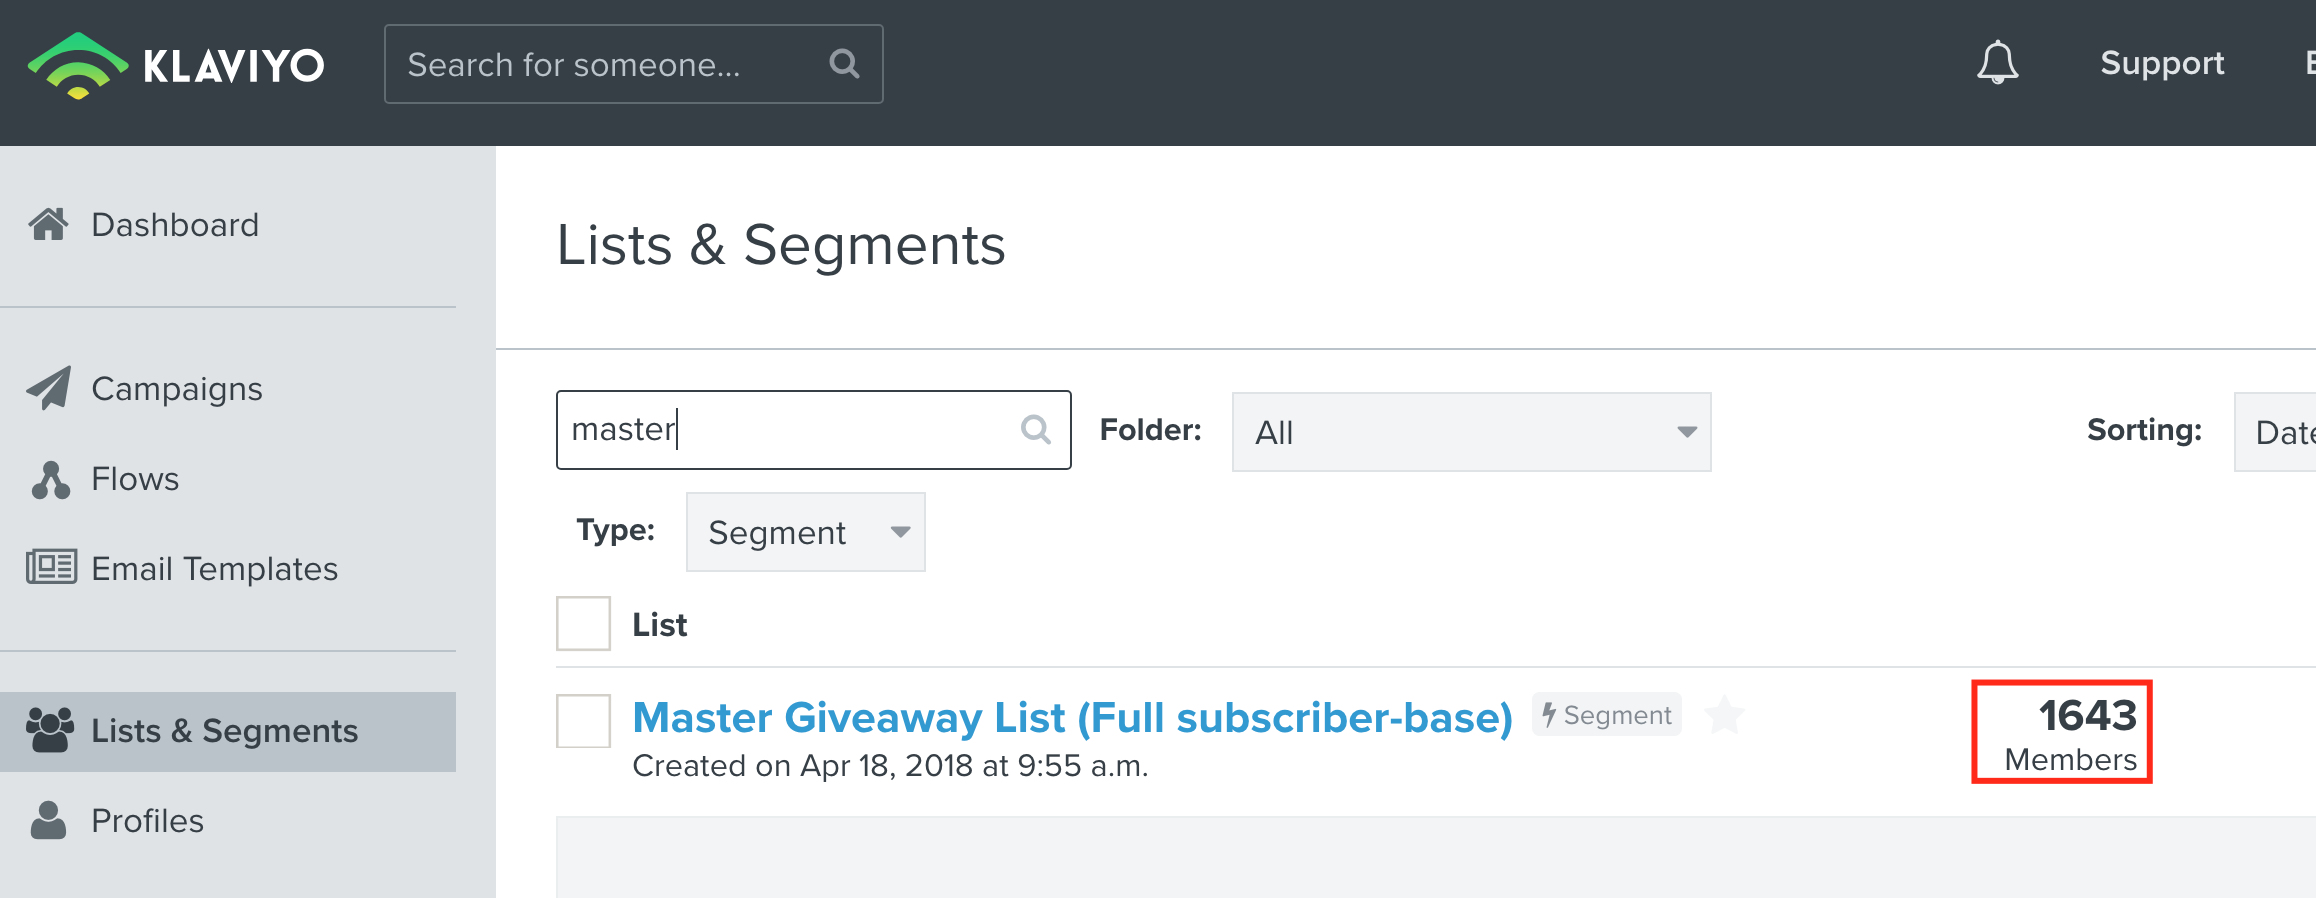Screen dimensions: 2316x898
Task: Click the Profiles person icon
Action: point(48,820)
